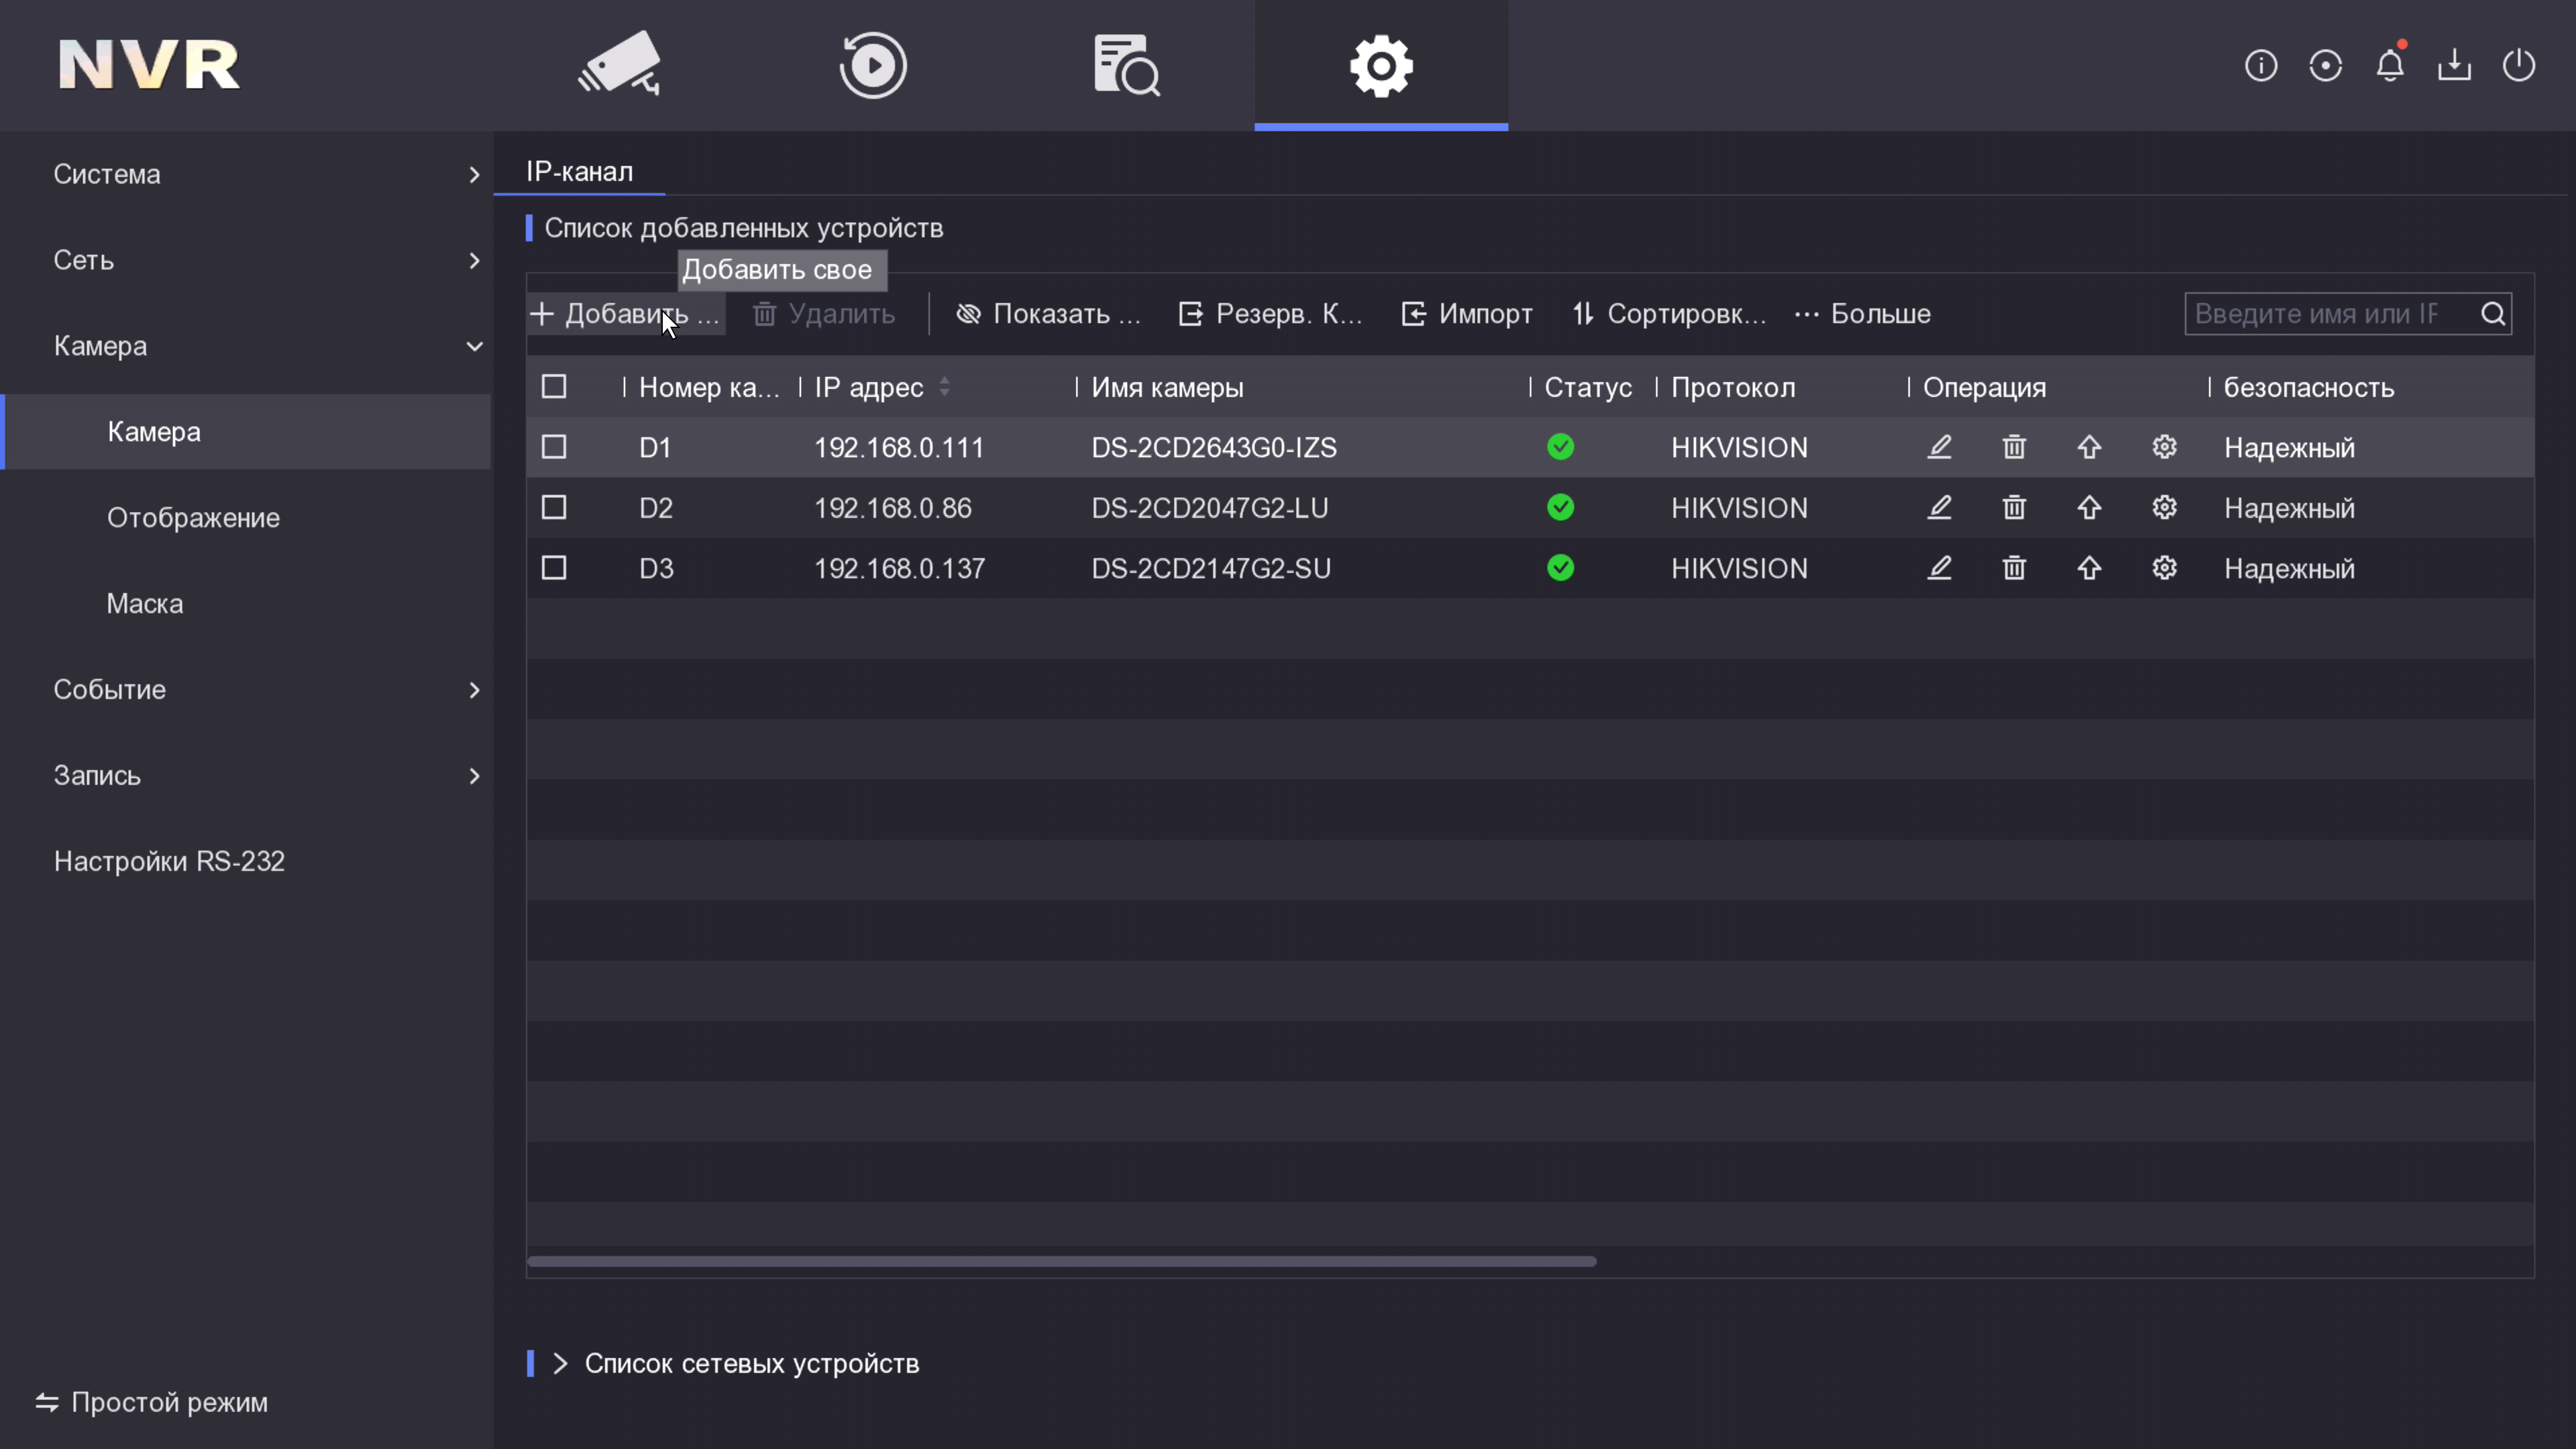Open Настройки RS-232 menu item
Screen dimensions: 2576x1449
click(169, 861)
